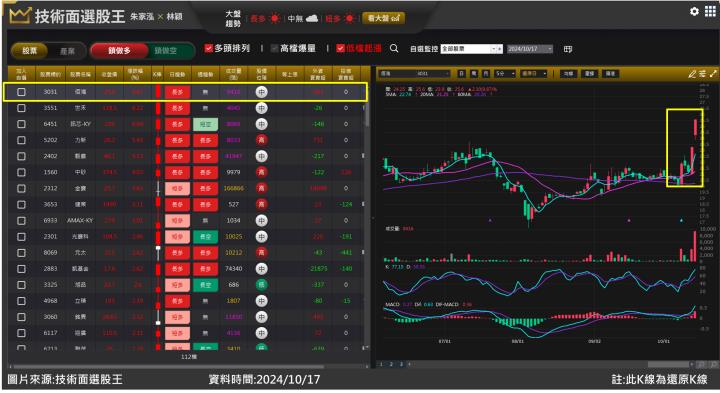
Task: Click the magnifier search icon
Action: click(394, 48)
